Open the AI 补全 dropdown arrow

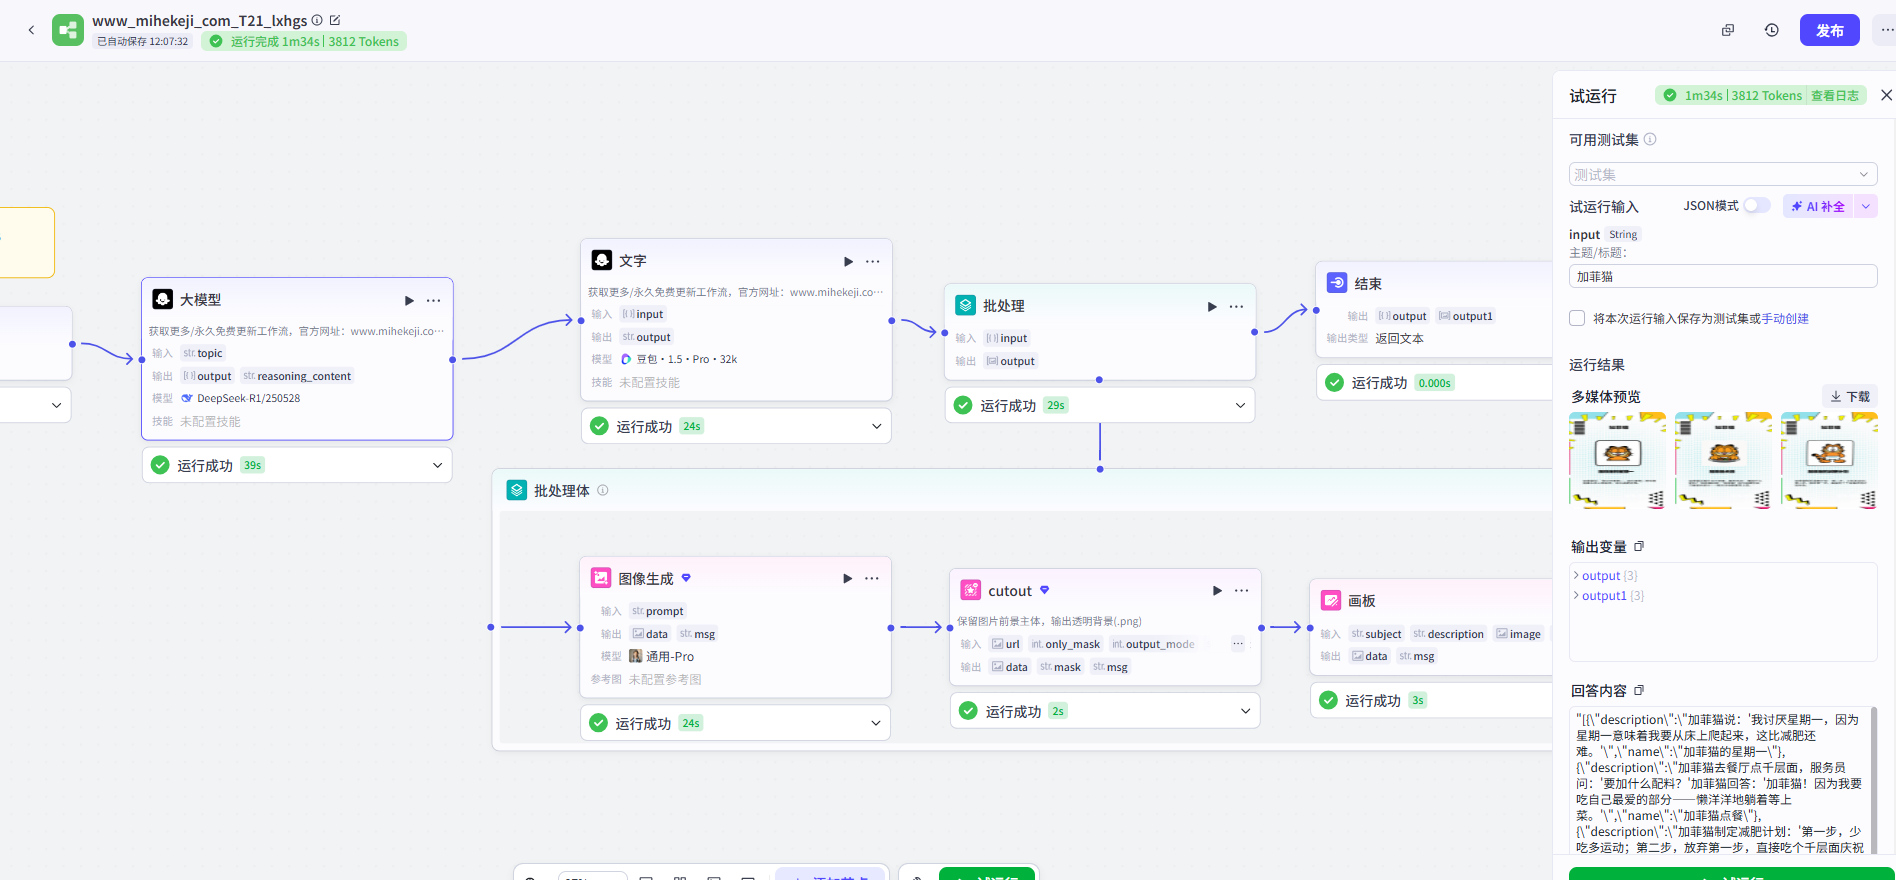coord(1866,206)
